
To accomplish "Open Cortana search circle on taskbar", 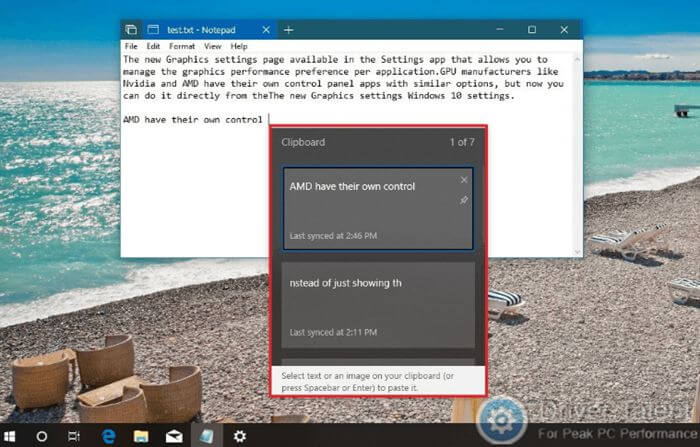I will tap(42, 436).
